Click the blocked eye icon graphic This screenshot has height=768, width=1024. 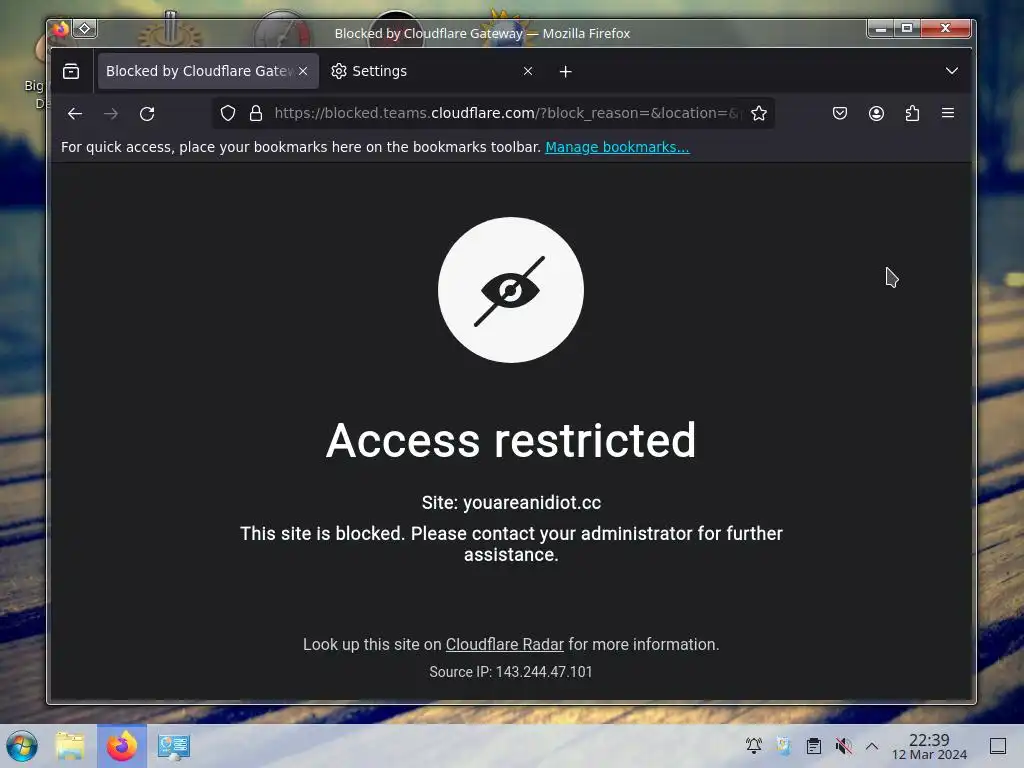pos(511,290)
